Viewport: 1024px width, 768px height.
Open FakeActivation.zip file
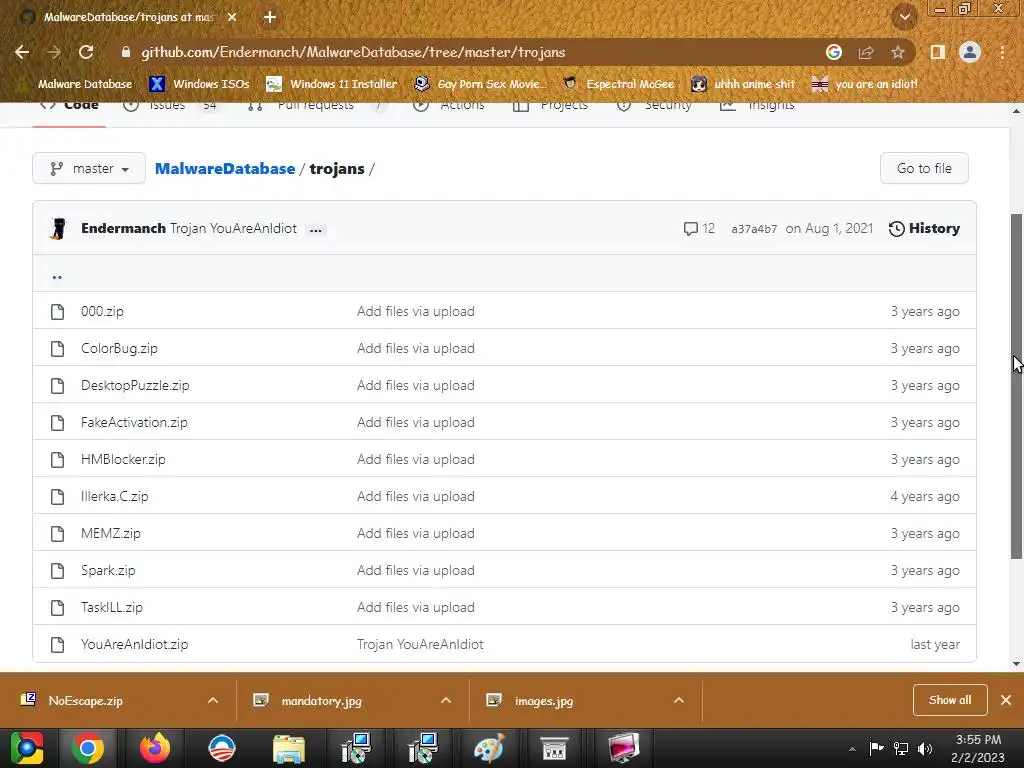(134, 423)
